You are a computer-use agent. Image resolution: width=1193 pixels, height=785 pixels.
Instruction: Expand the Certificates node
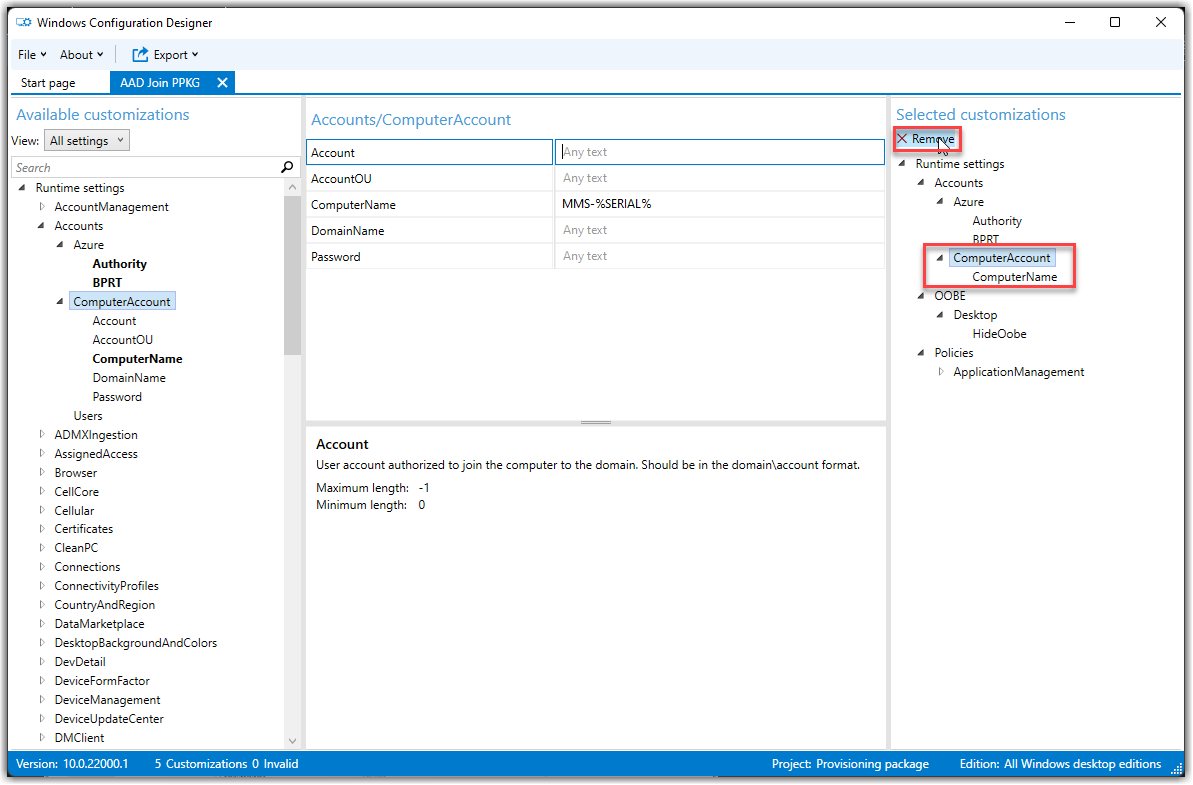tap(42, 529)
